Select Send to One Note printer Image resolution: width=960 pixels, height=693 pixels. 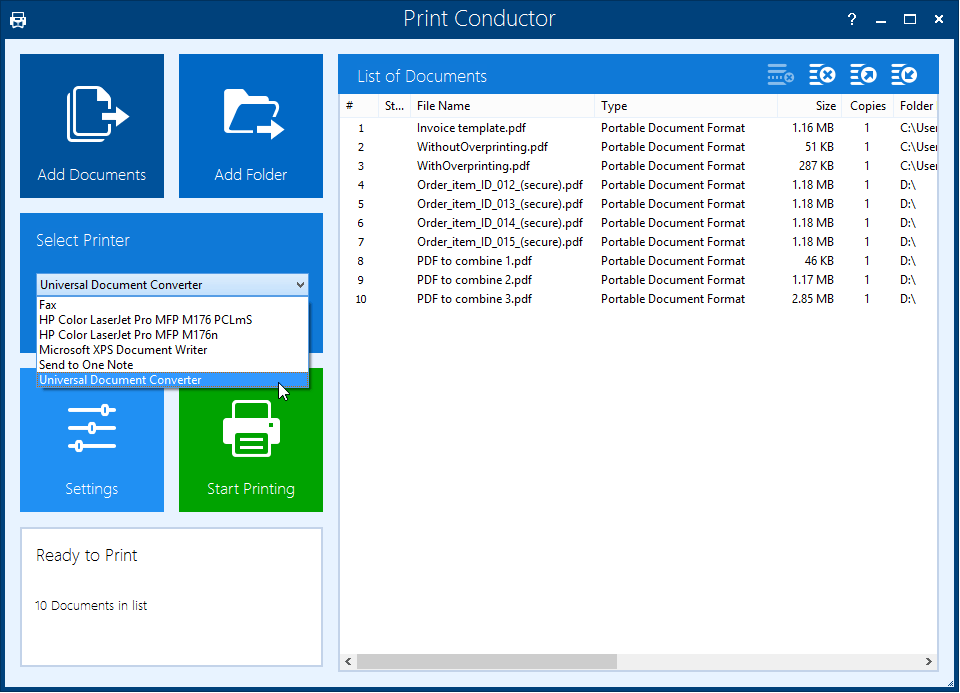pyautogui.click(x=172, y=365)
